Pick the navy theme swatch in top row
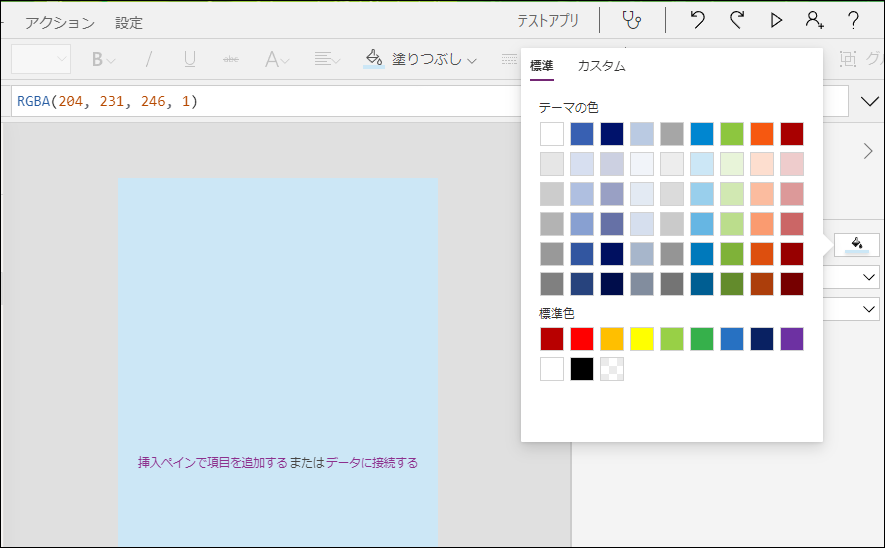This screenshot has height=548, width=885. (x=612, y=134)
